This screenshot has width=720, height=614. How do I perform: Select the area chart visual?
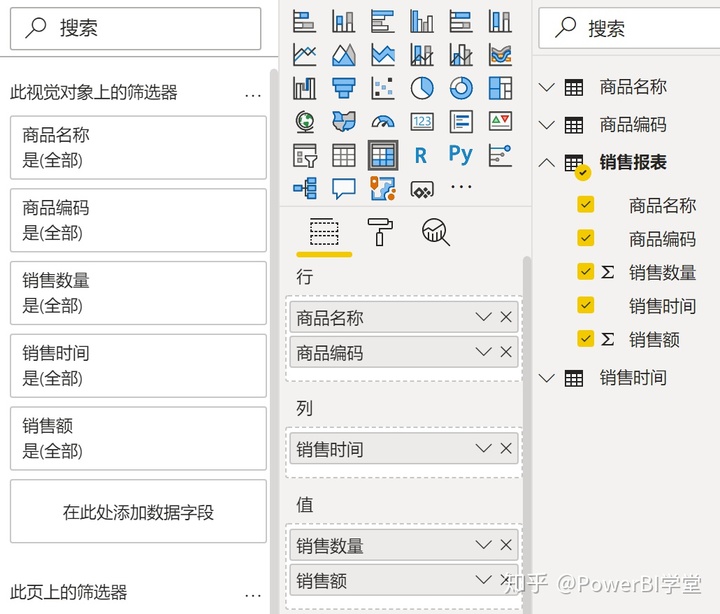tap(343, 55)
